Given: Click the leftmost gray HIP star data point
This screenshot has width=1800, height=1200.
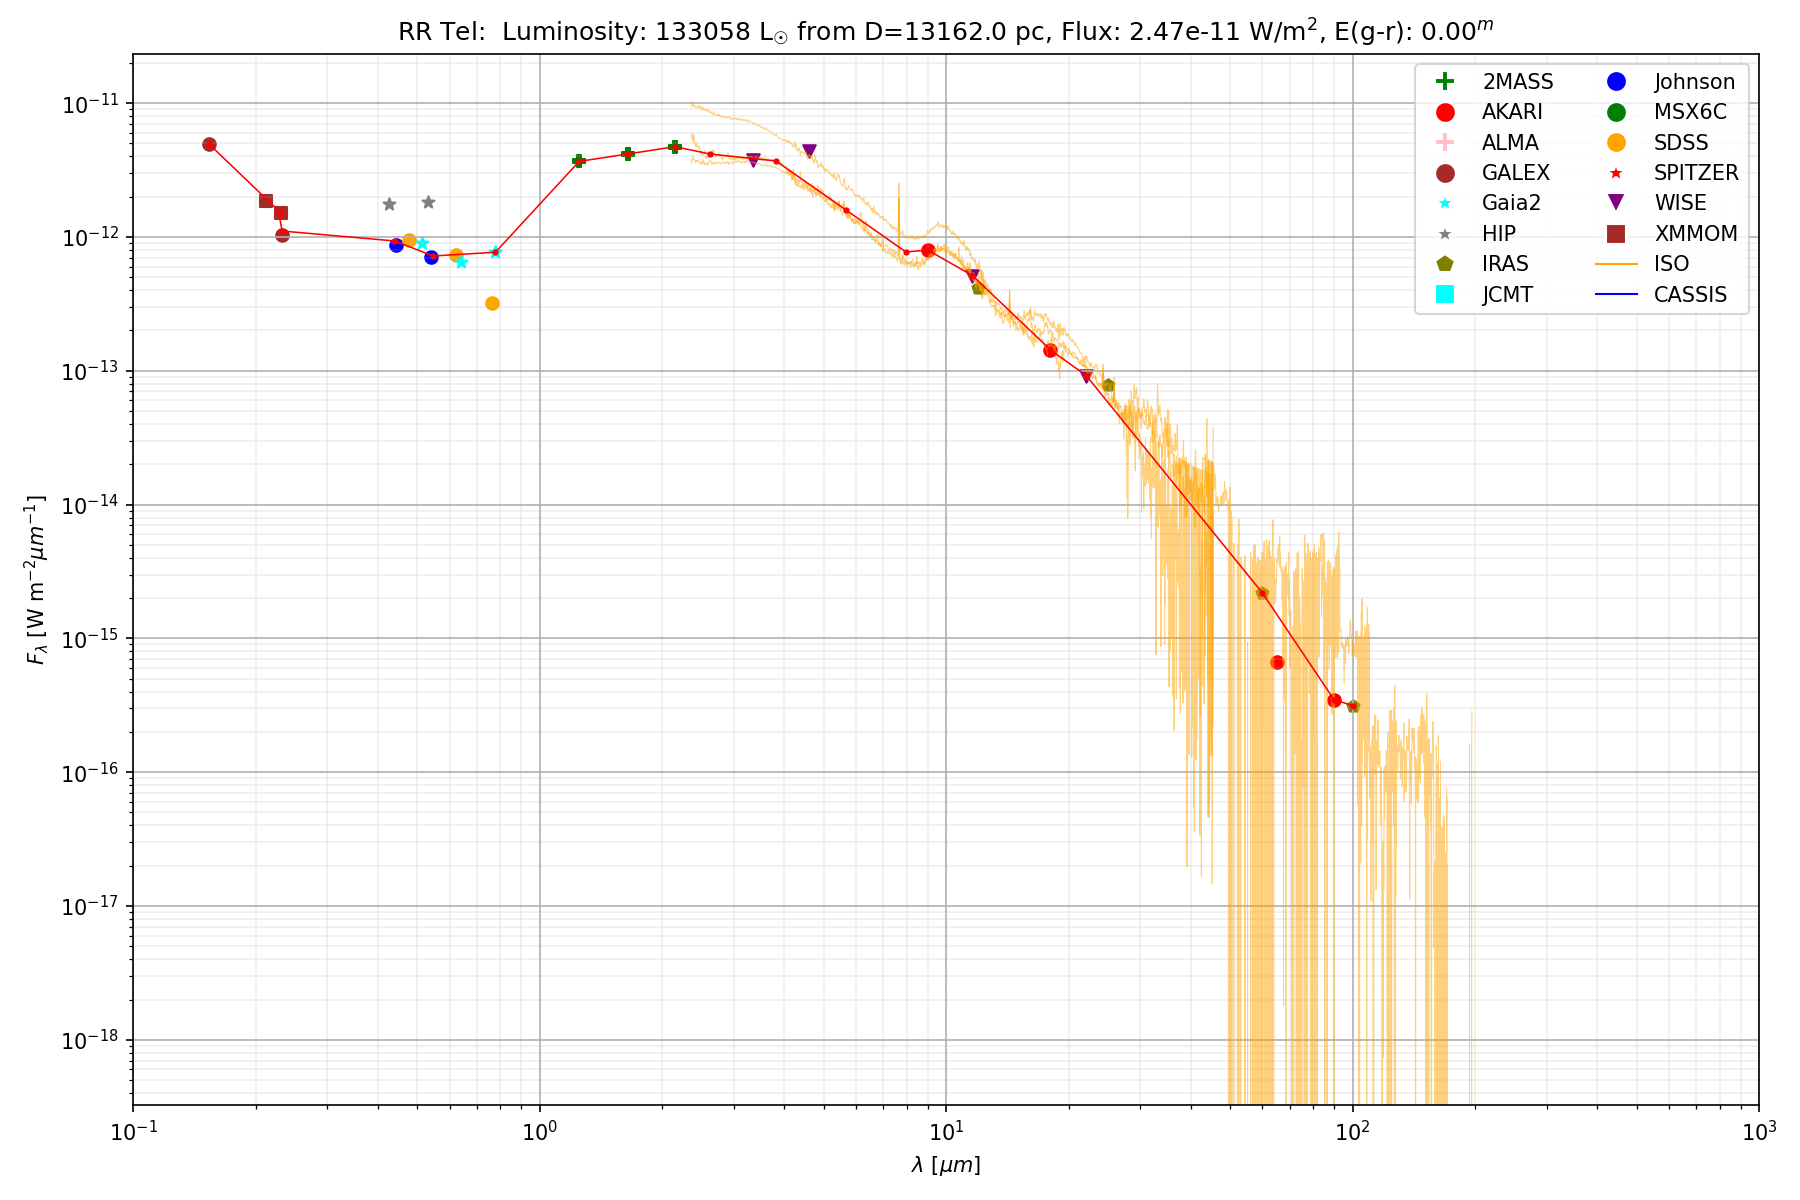Looking at the screenshot, I should click(389, 204).
